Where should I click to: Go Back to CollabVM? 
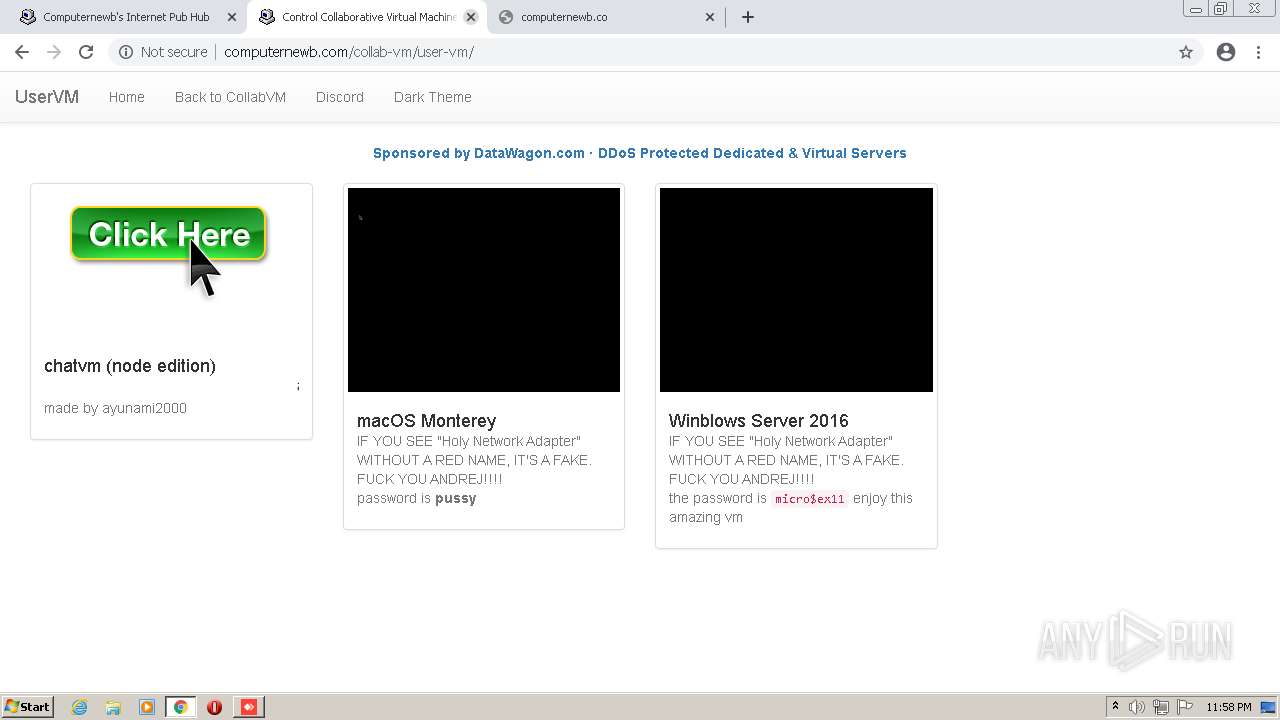(x=230, y=97)
